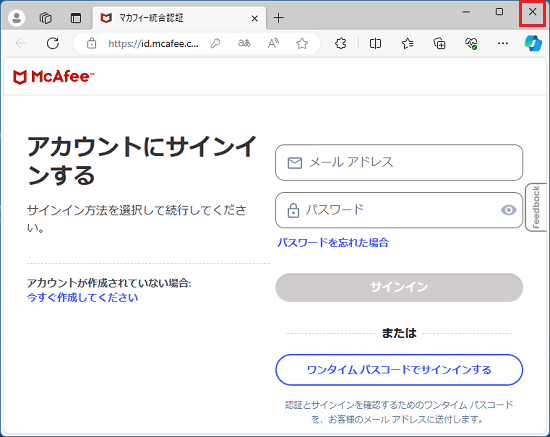Image resolution: width=550 pixels, height=437 pixels.
Task: Click the id.mcafee.com address bar
Action: click(153, 43)
